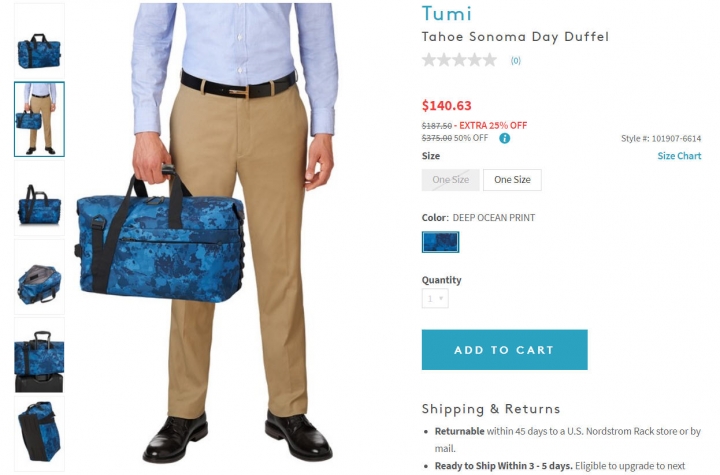View the duffel on suitcase thumbnail
Image resolution: width=720 pixels, height=475 pixels.
39,356
